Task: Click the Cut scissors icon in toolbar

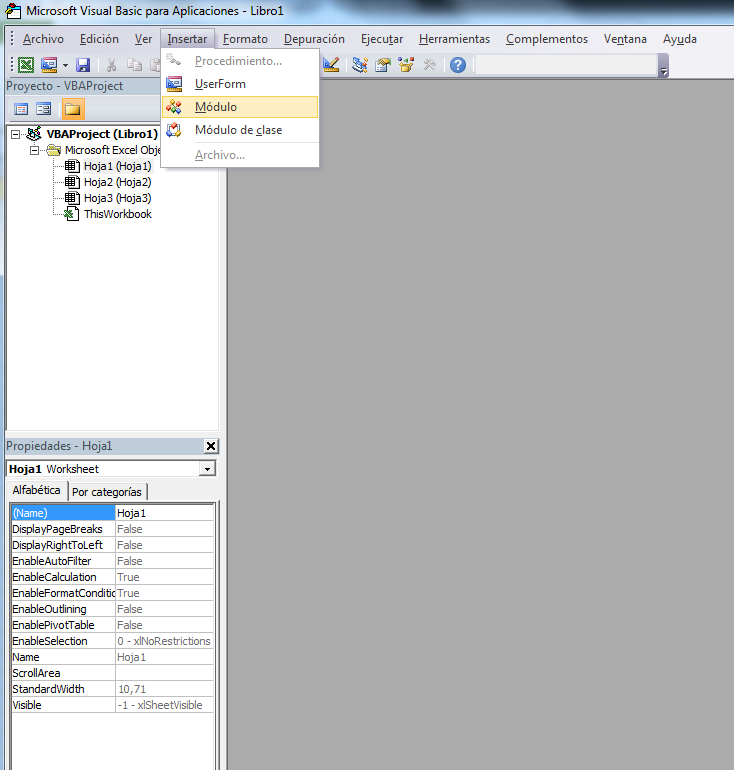Action: pyautogui.click(x=111, y=65)
